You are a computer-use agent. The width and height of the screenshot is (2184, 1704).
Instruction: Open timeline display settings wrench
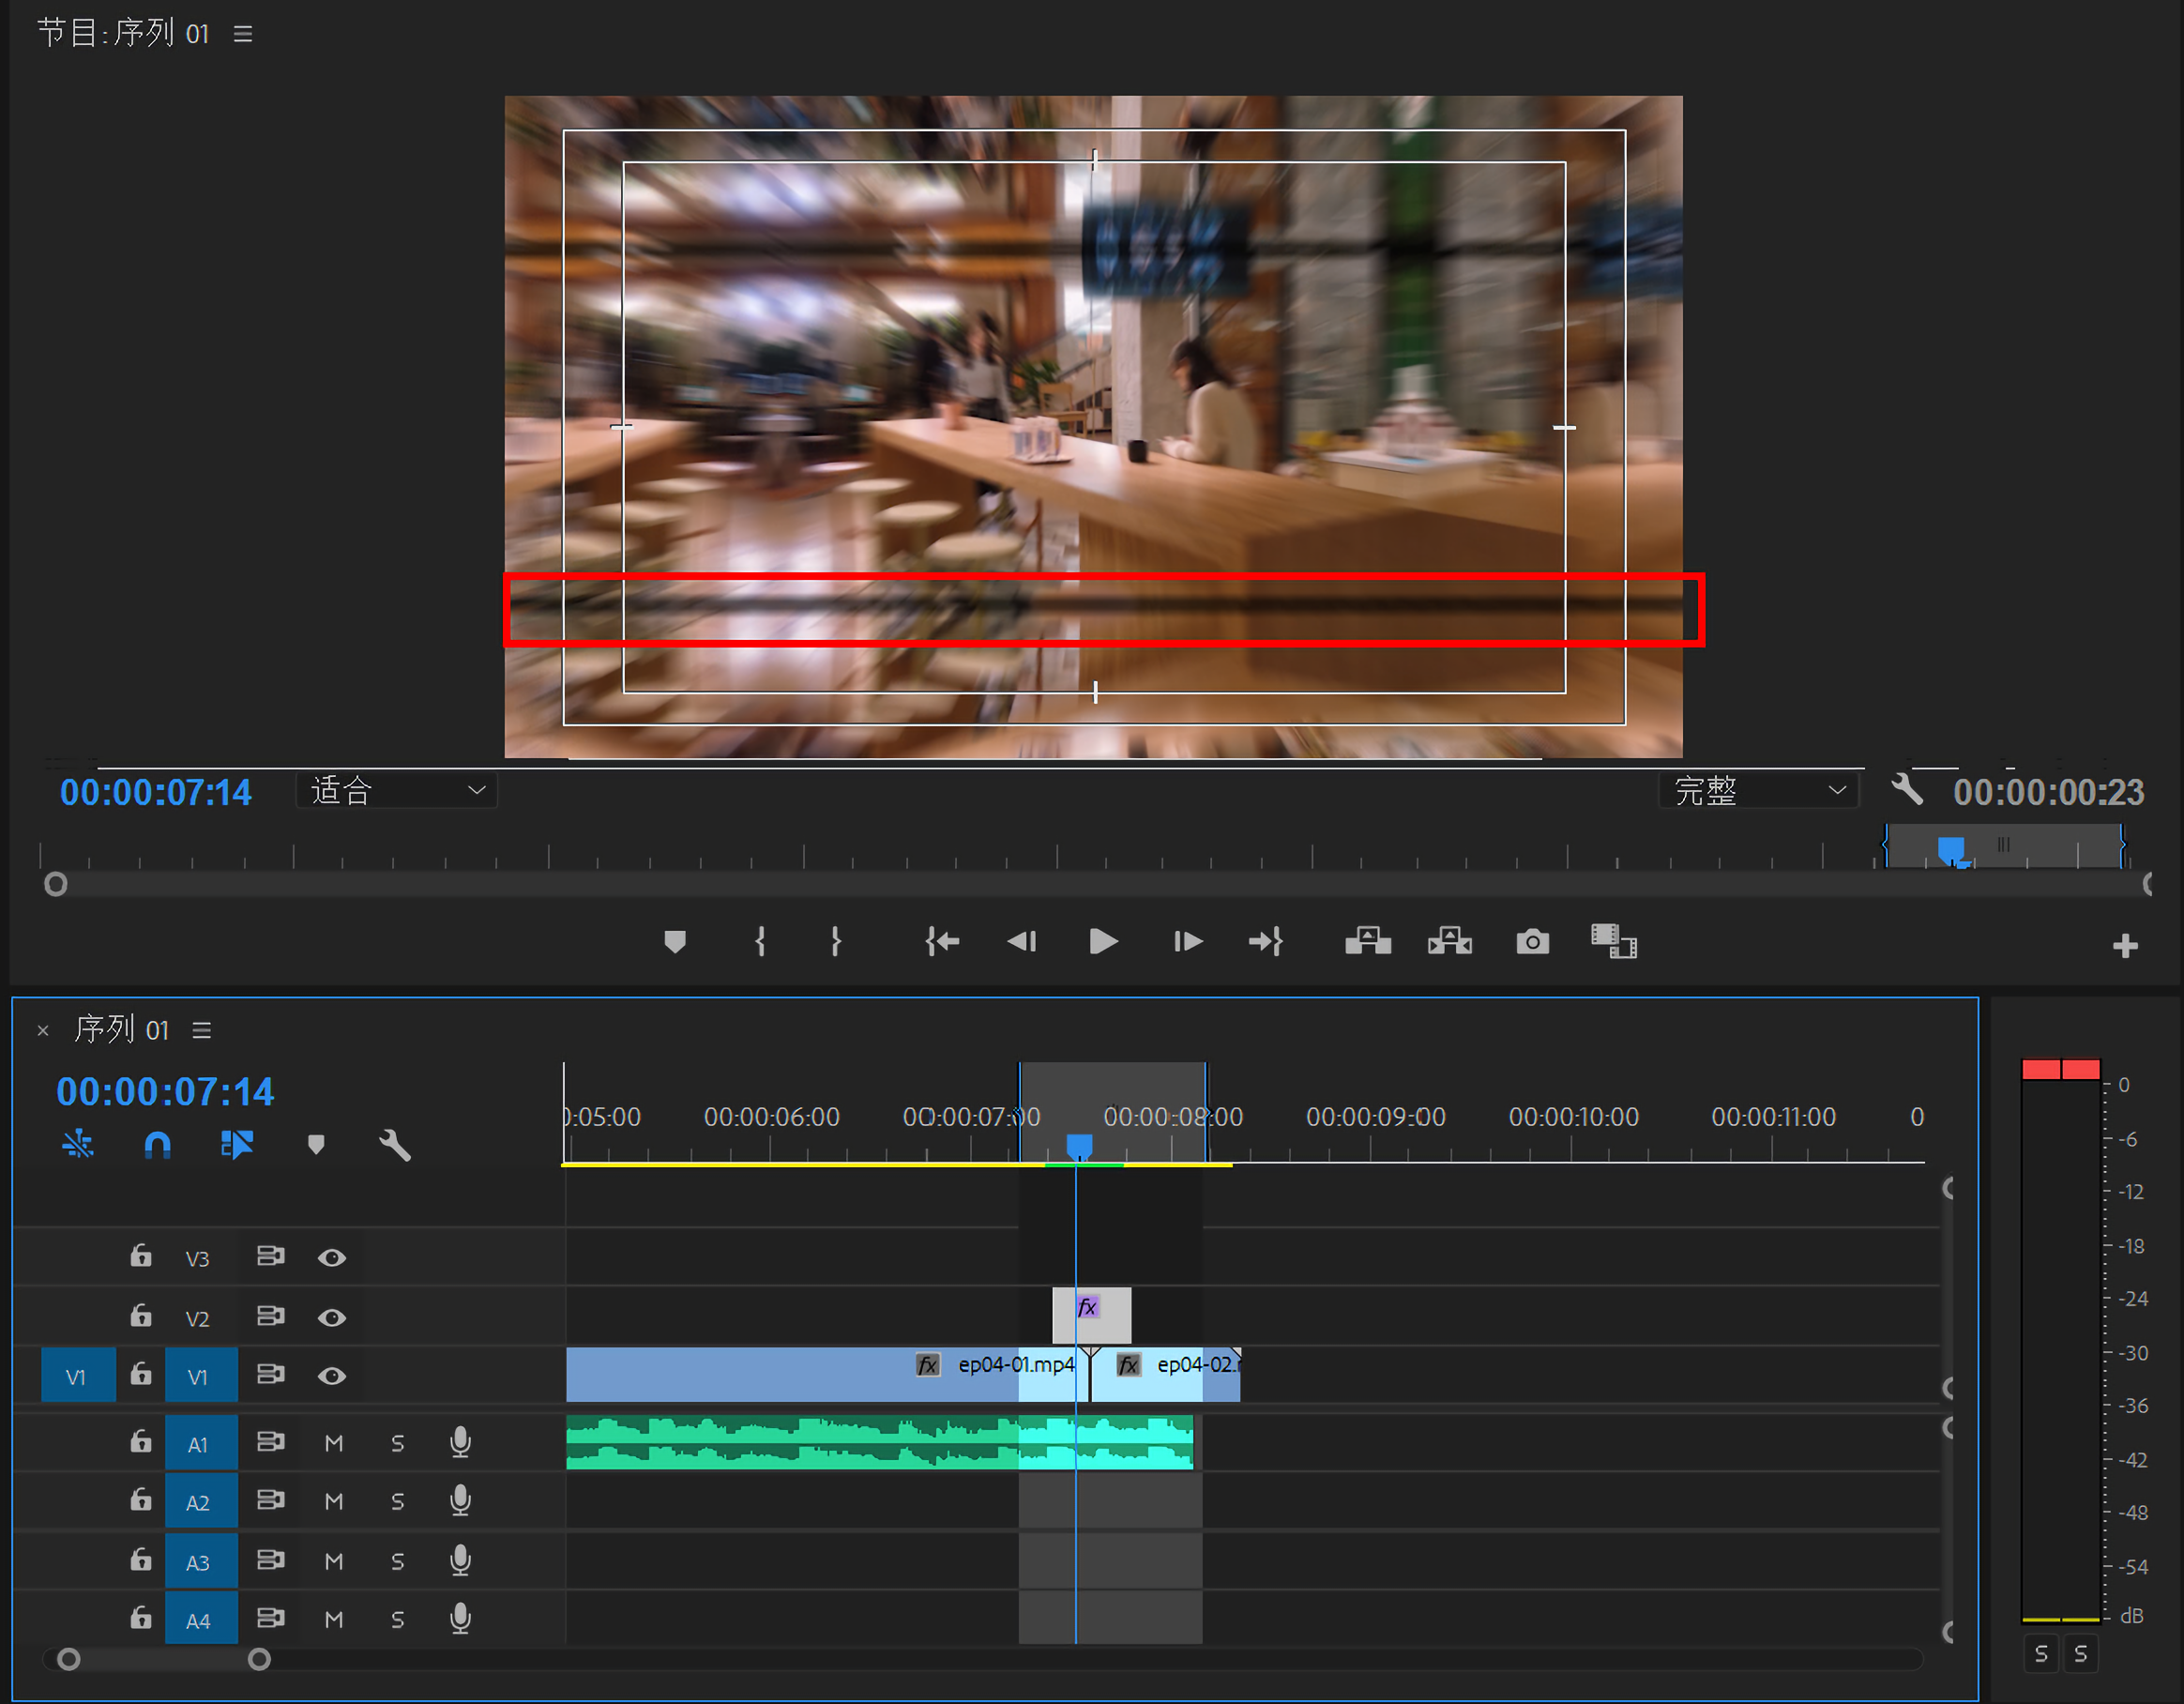395,1145
